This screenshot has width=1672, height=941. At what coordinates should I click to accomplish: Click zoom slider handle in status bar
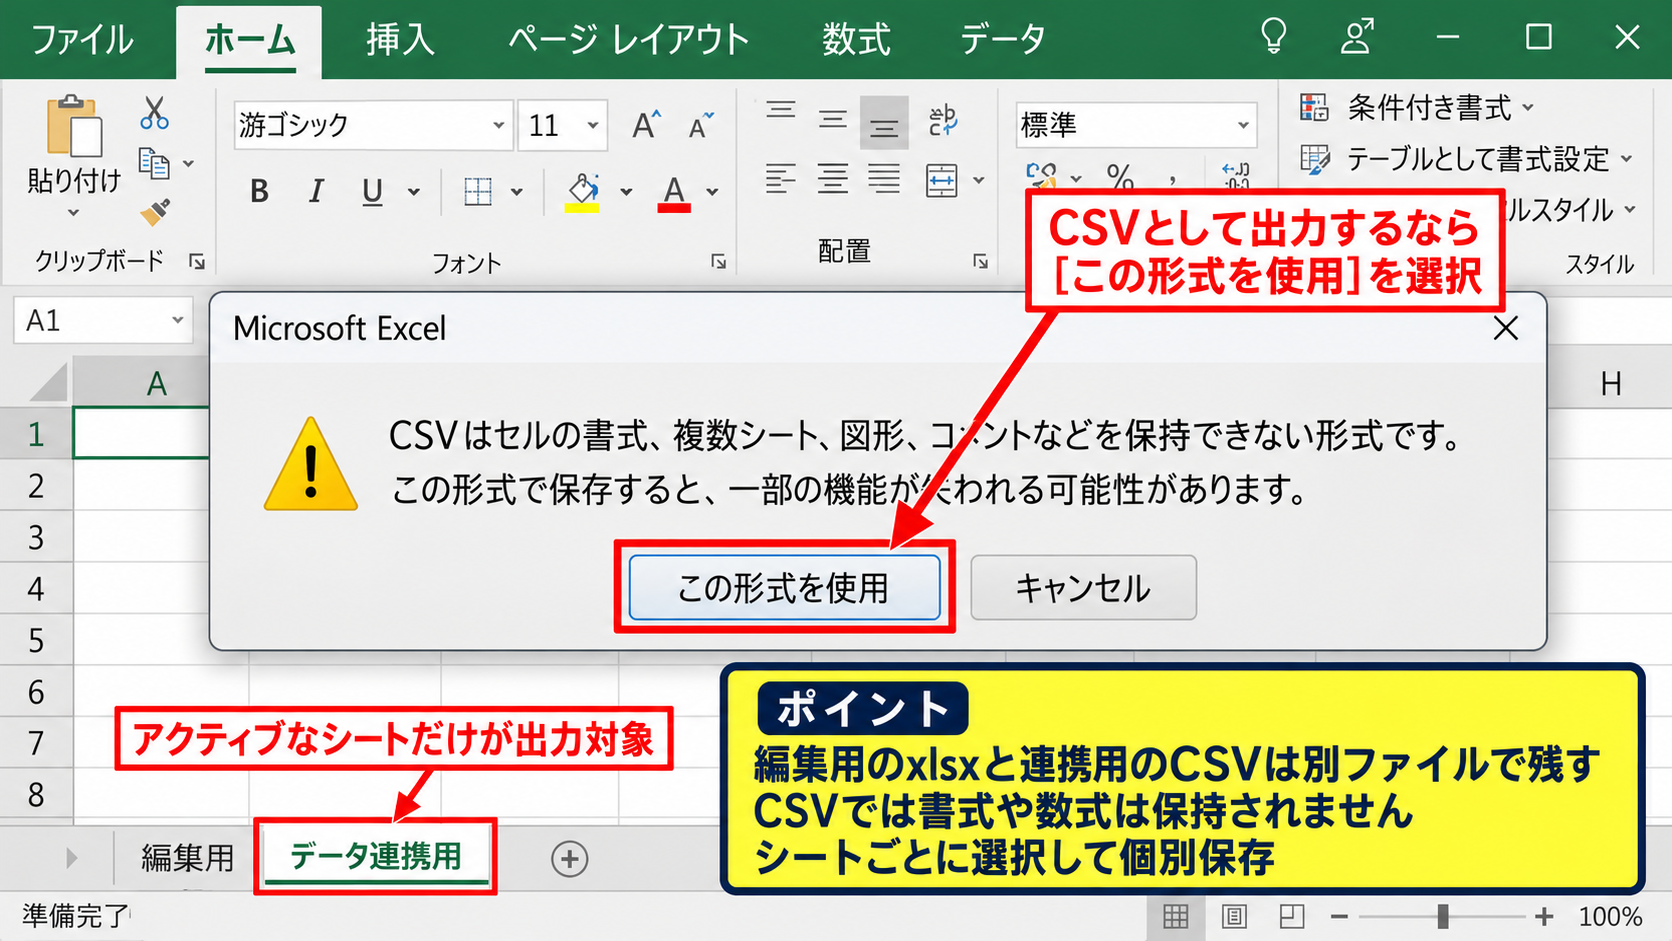1443,916
